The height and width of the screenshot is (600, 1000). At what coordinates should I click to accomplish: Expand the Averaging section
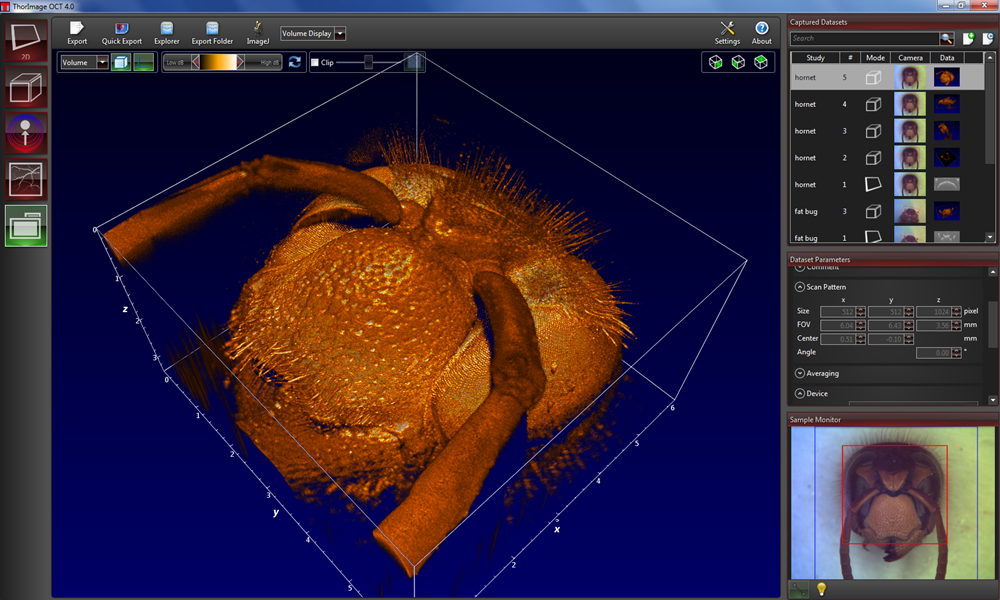800,373
